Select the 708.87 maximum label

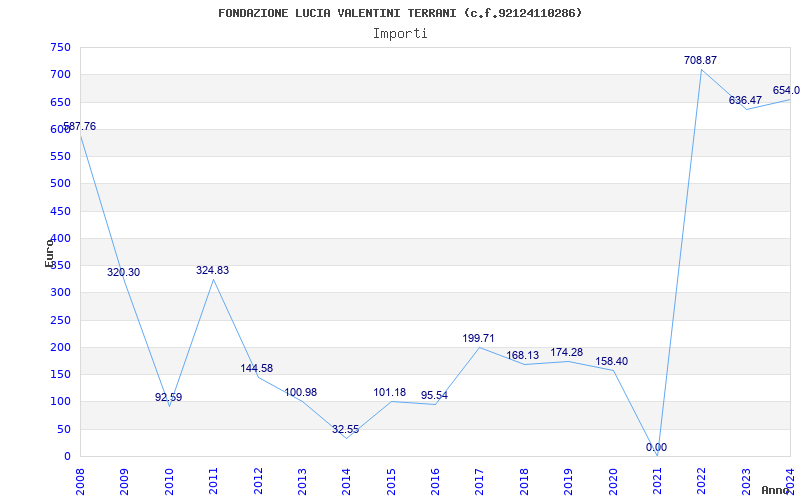tap(700, 60)
